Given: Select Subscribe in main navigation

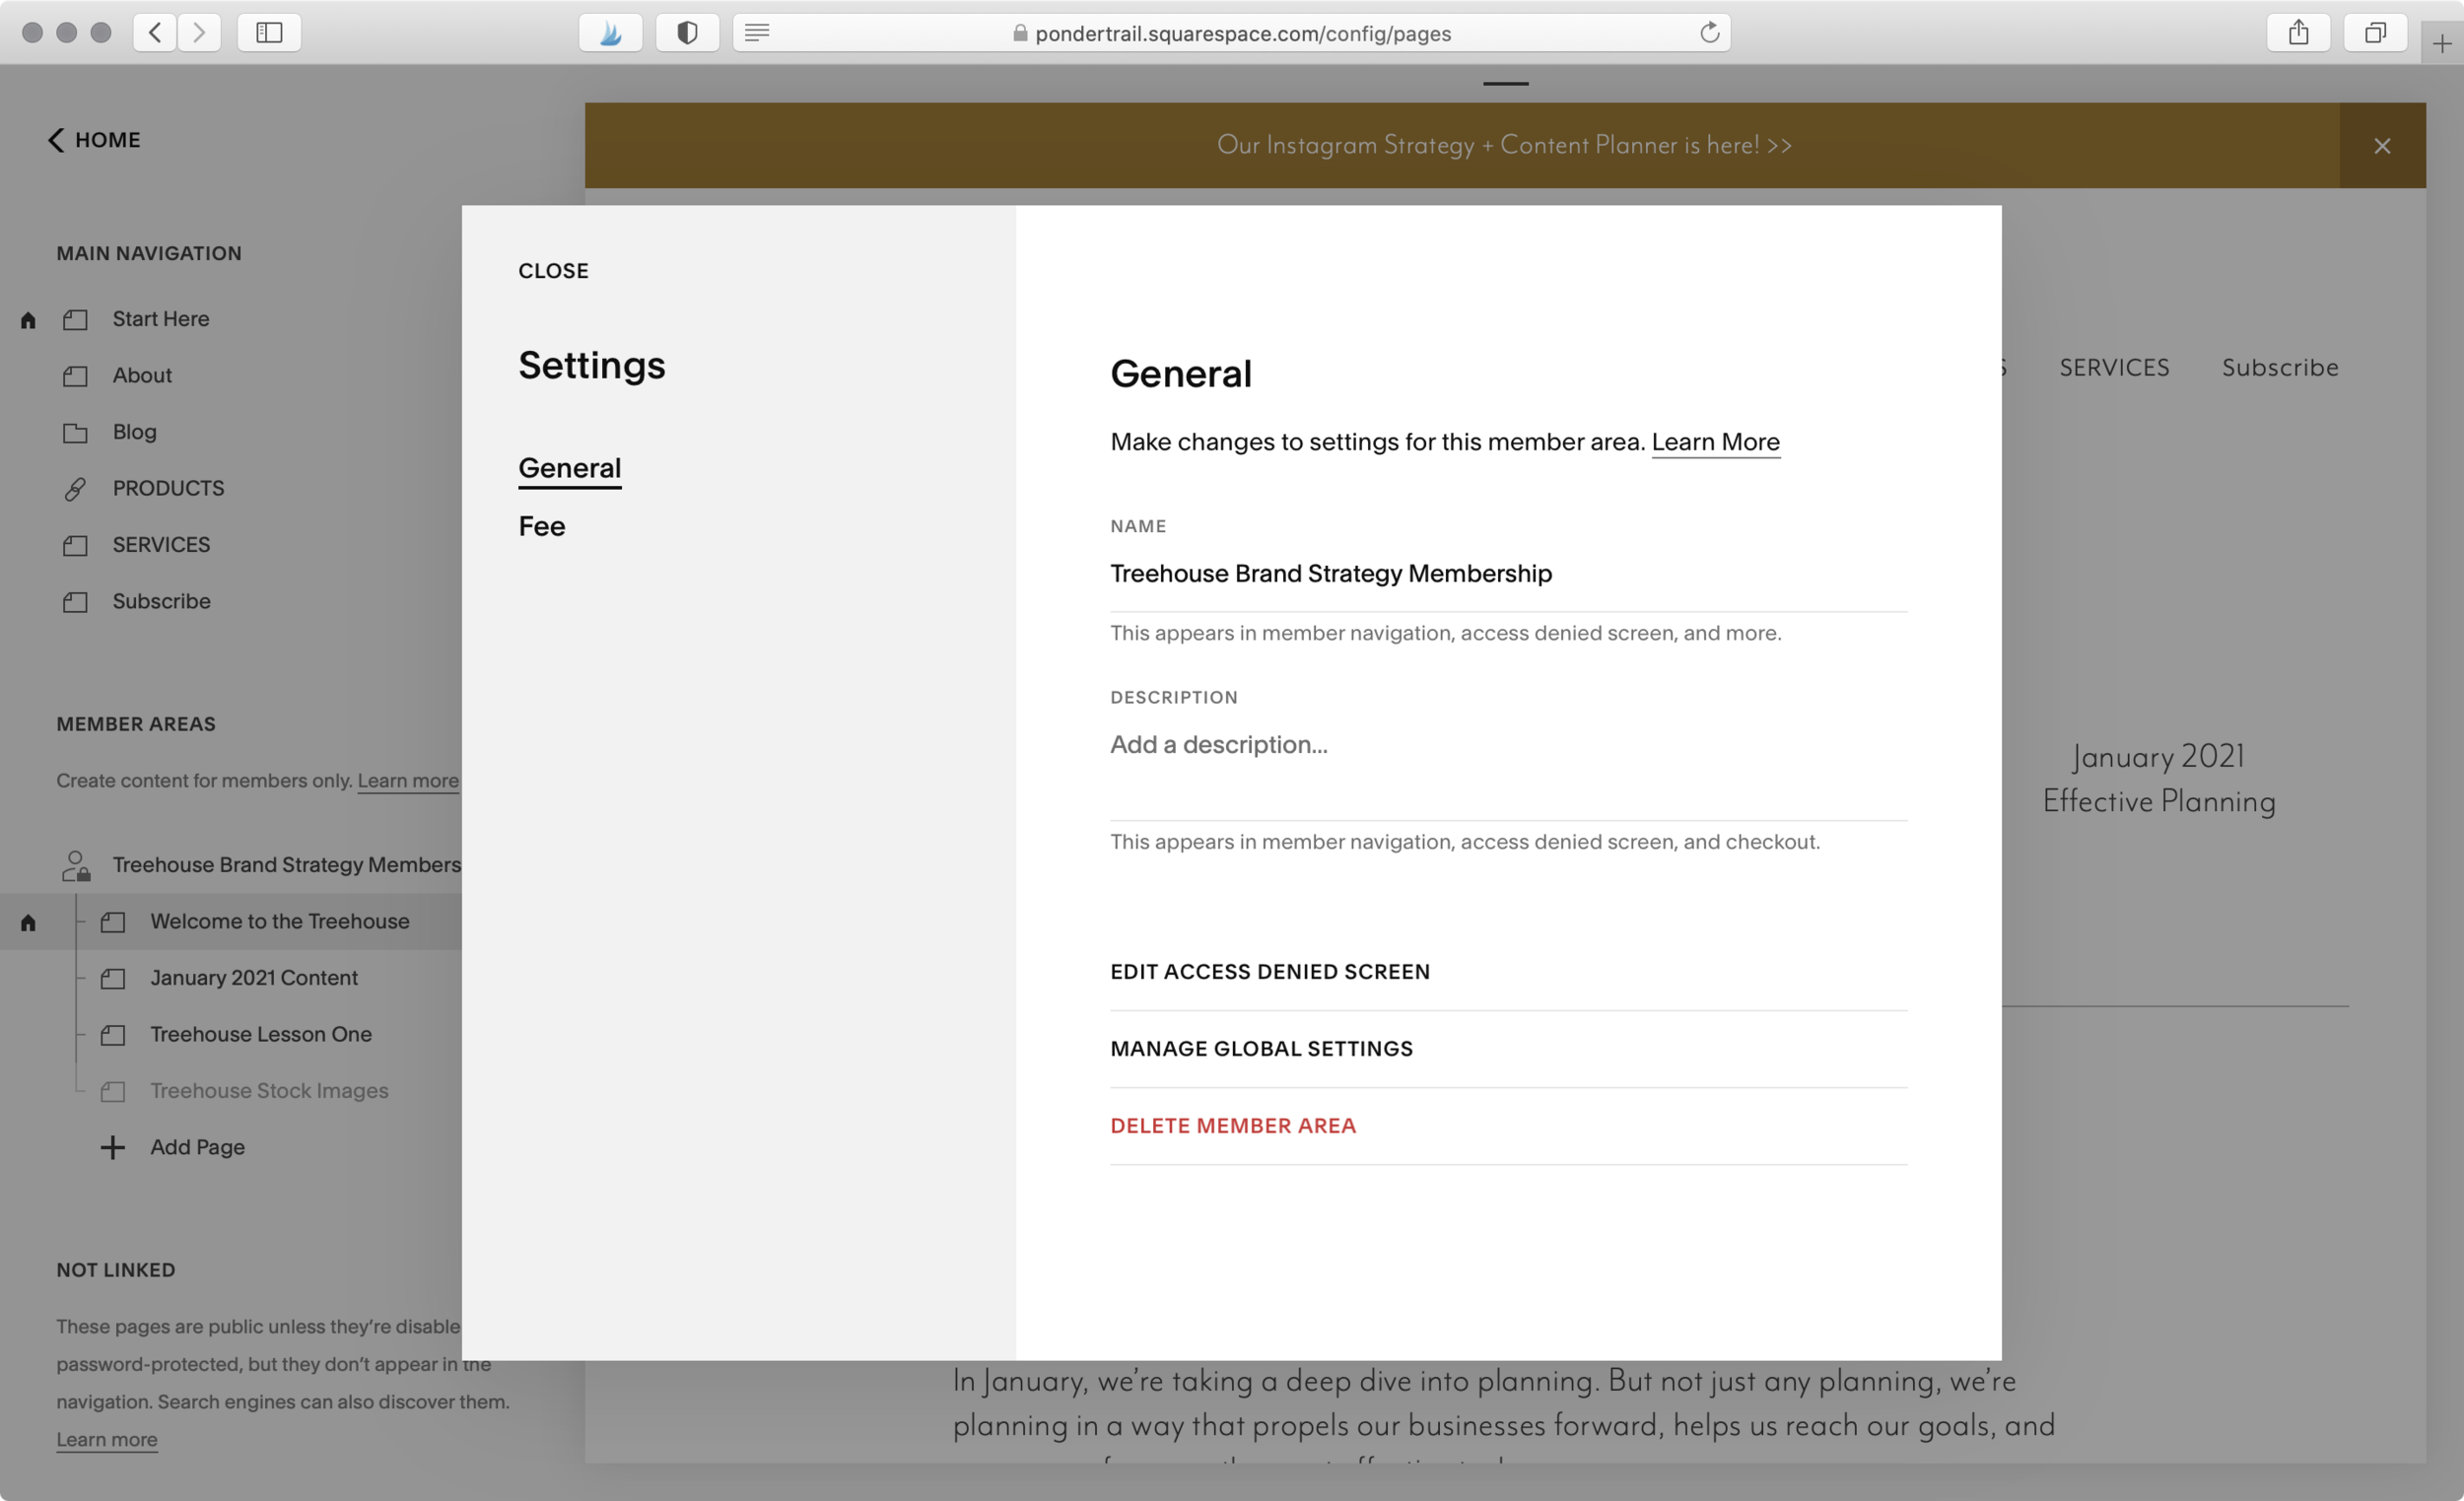Looking at the screenshot, I should [162, 602].
